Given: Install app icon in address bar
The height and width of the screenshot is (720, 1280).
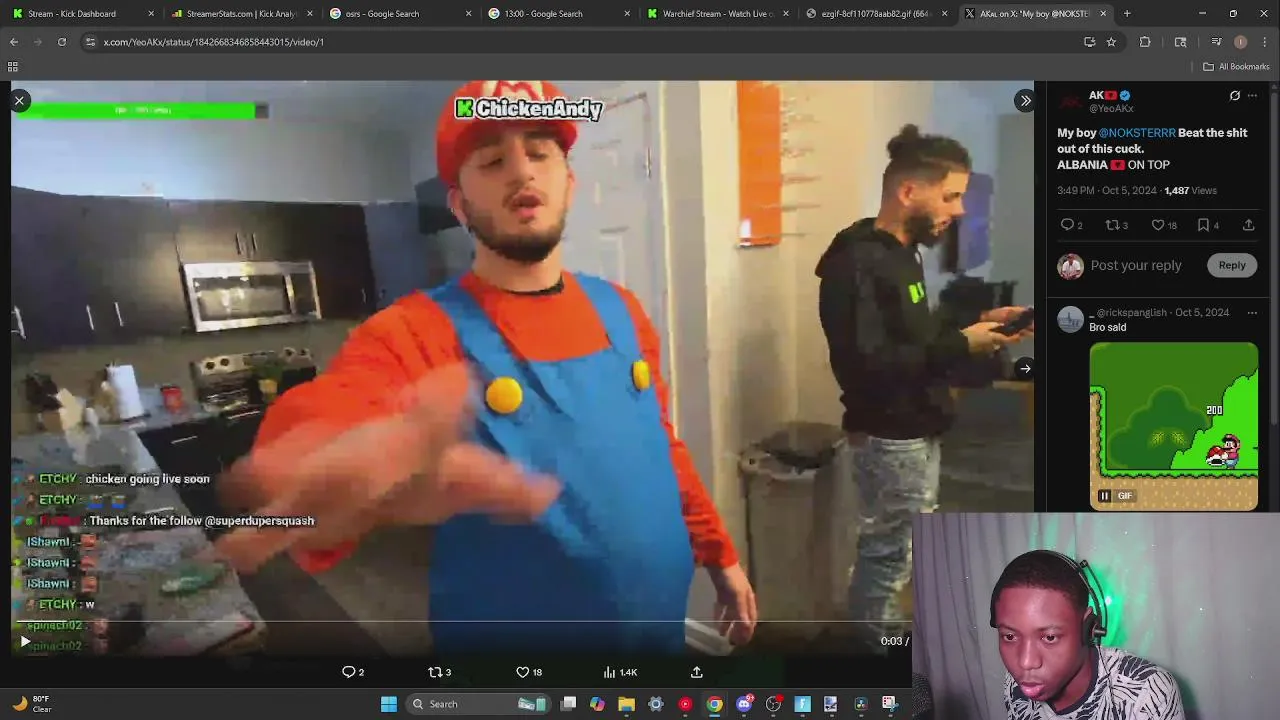Looking at the screenshot, I should tap(1089, 42).
